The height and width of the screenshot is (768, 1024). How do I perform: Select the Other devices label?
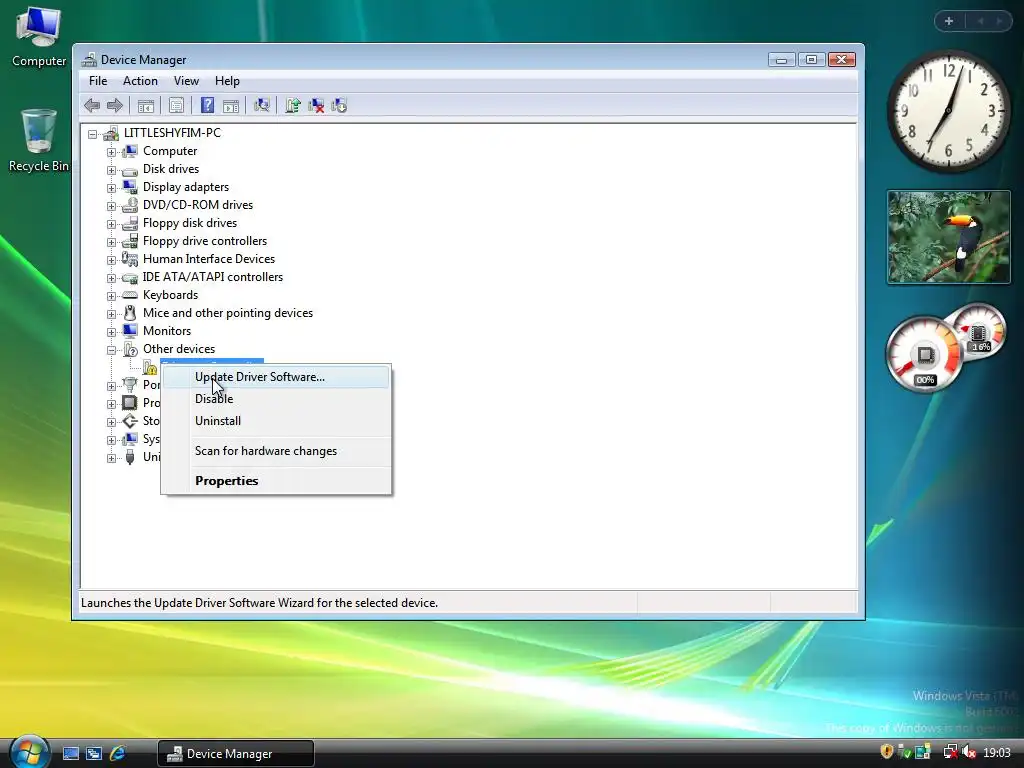point(179,349)
